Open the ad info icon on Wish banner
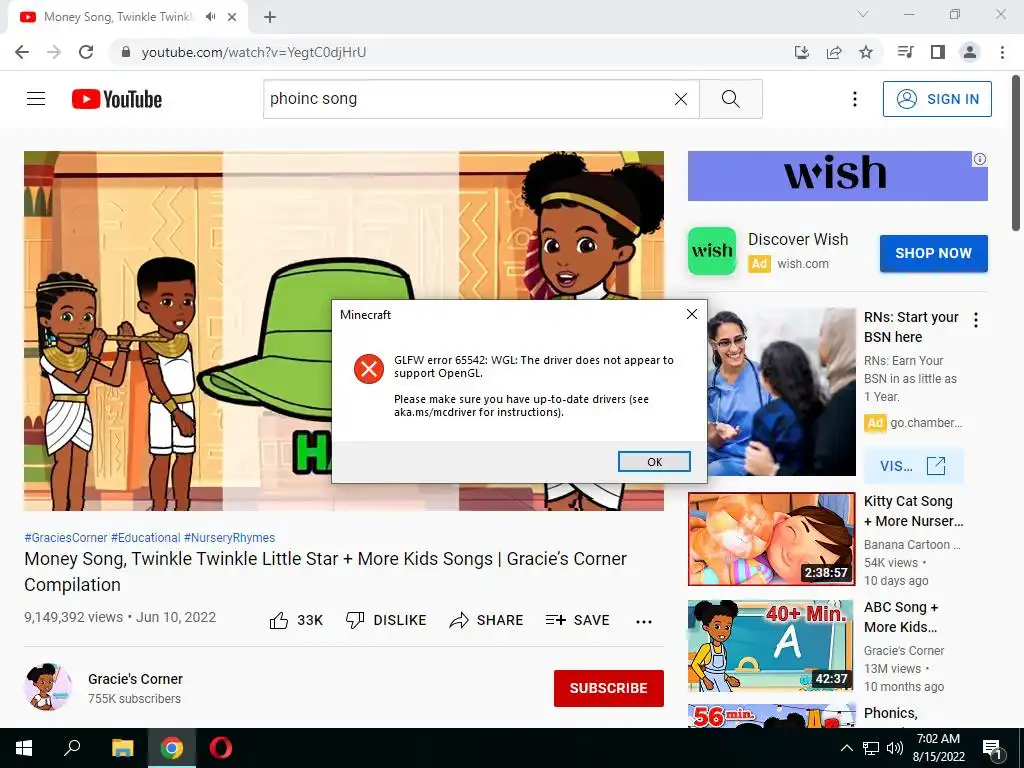1024x768 pixels. click(x=980, y=159)
